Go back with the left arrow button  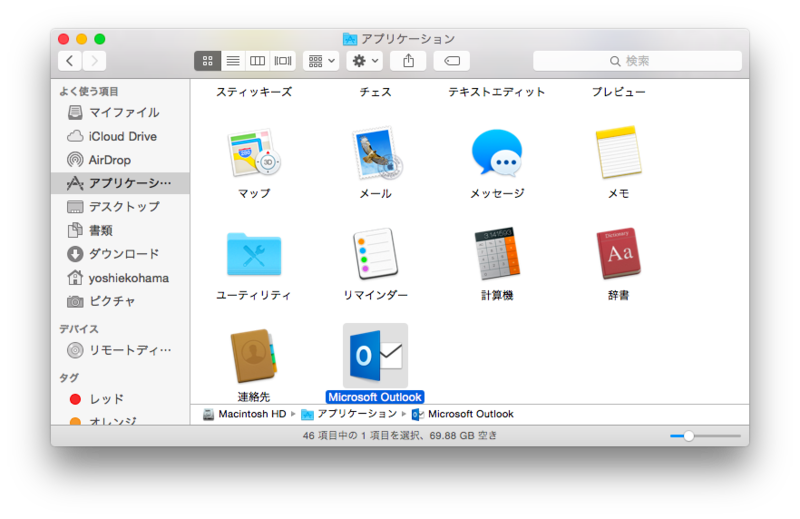[x=70, y=61]
